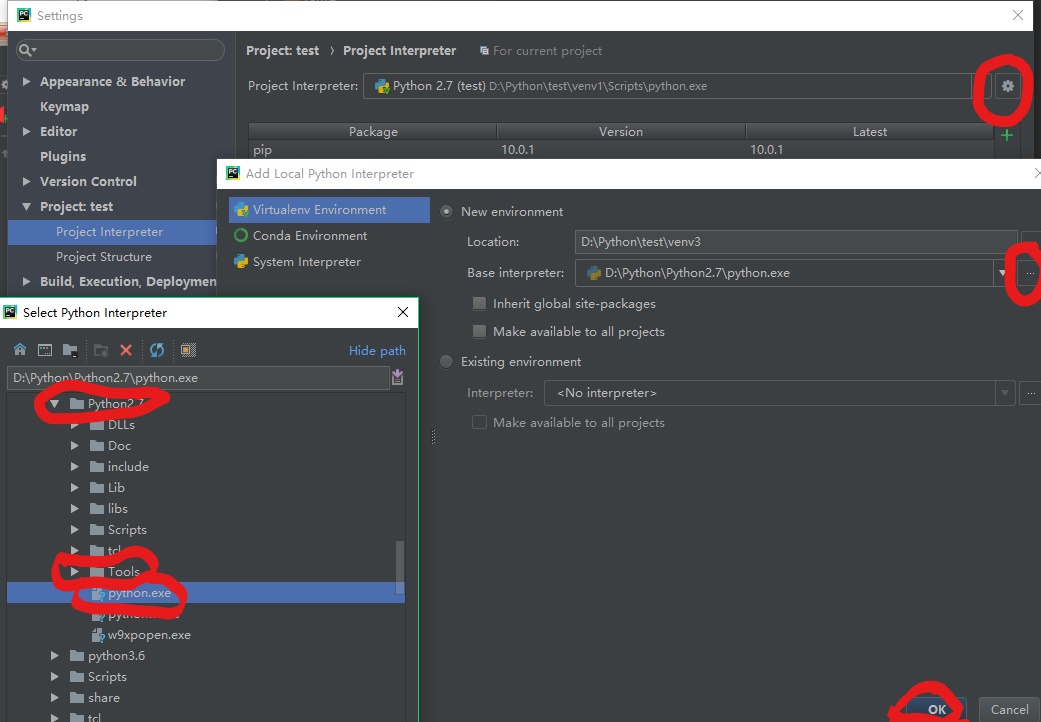Screen dimensions: 1041x722
Task: Expand the DLLs folder
Action: (74, 425)
